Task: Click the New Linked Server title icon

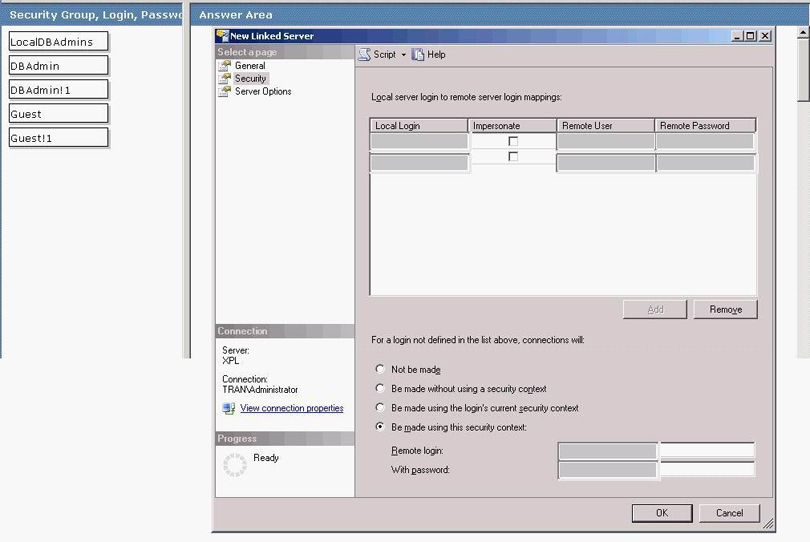Action: tap(222, 36)
